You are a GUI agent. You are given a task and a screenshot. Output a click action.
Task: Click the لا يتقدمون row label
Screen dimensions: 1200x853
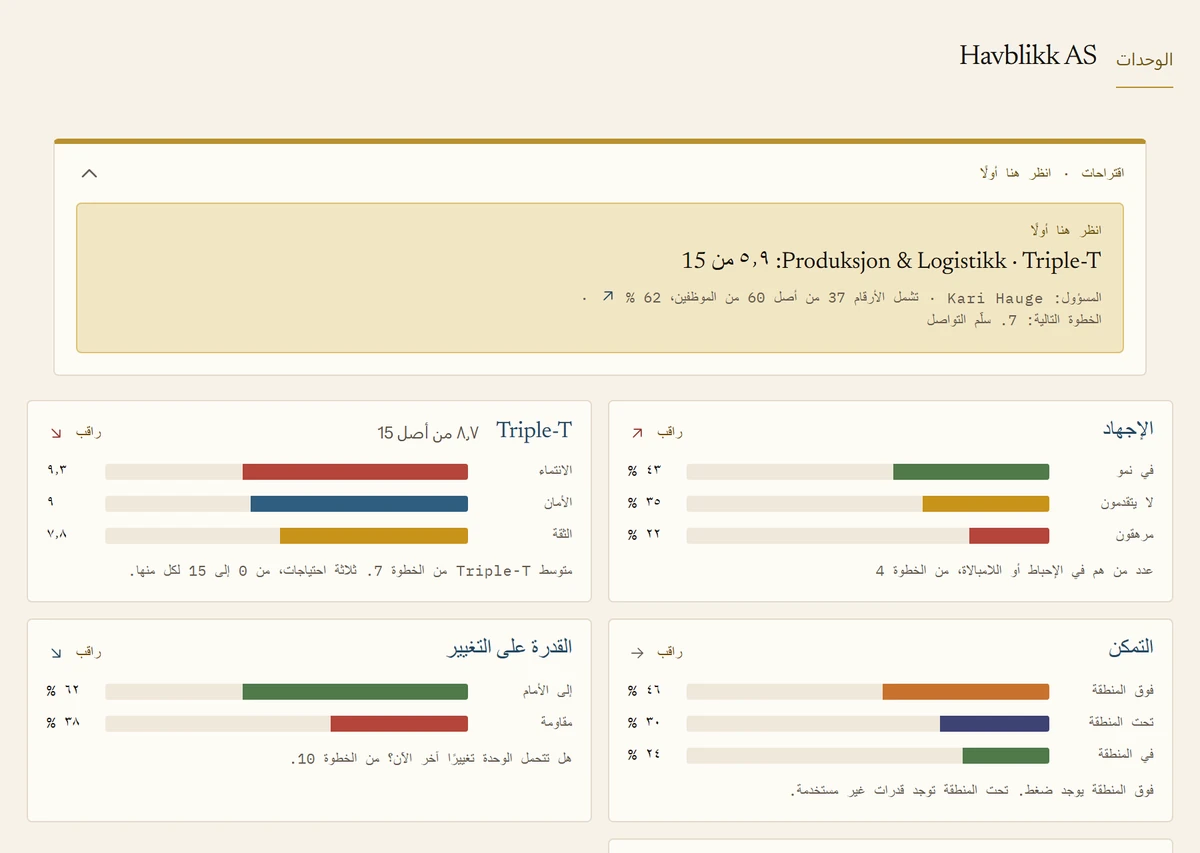coord(1127,503)
